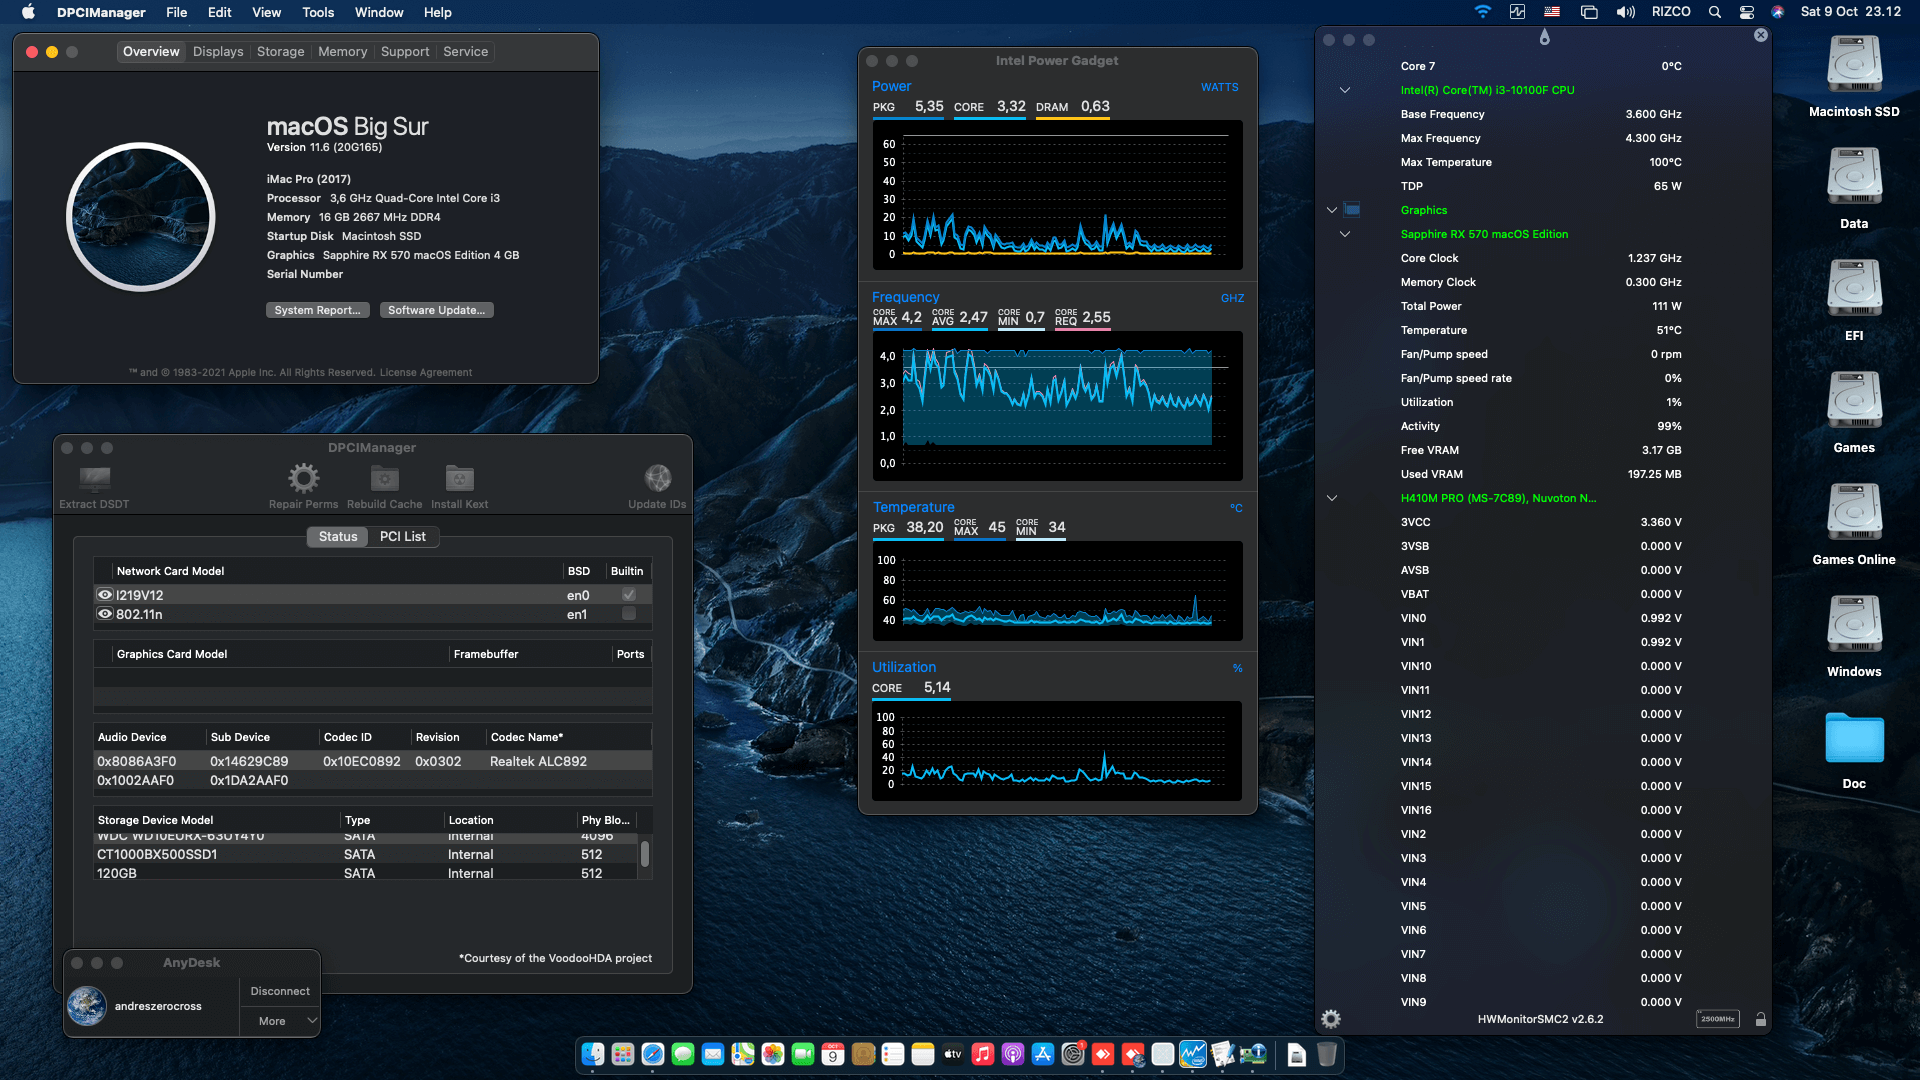Viewport: 1920px width, 1080px height.
Task: Click Disconnect in AnyDesk window
Action: pos(280,991)
